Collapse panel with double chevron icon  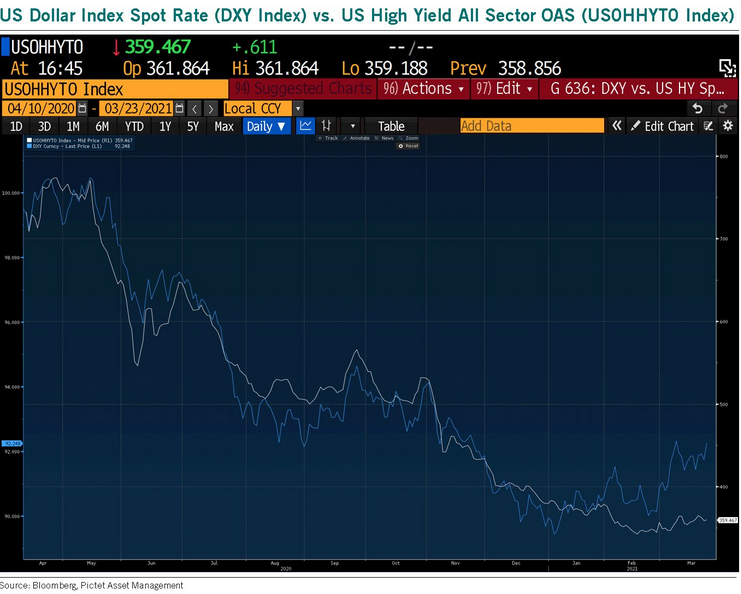click(x=616, y=126)
